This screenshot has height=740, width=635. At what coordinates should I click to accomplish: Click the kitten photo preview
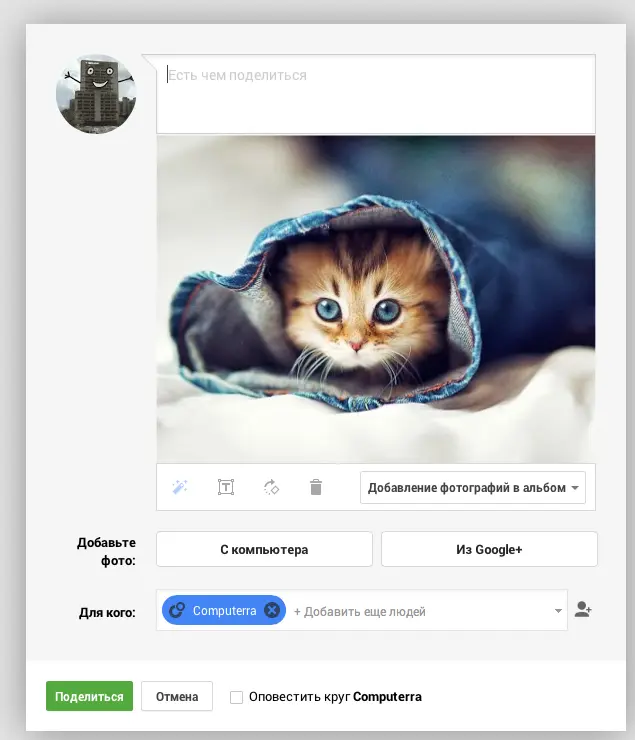point(375,298)
